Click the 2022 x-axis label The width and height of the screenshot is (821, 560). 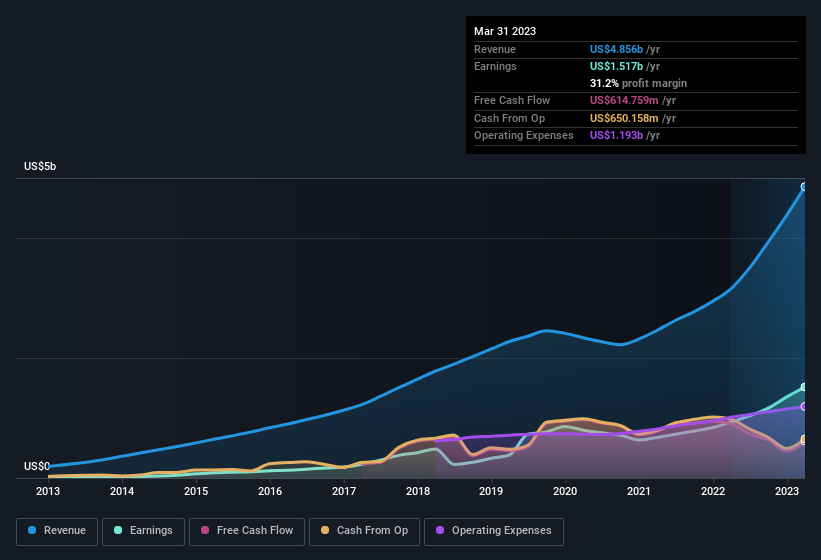click(x=713, y=491)
